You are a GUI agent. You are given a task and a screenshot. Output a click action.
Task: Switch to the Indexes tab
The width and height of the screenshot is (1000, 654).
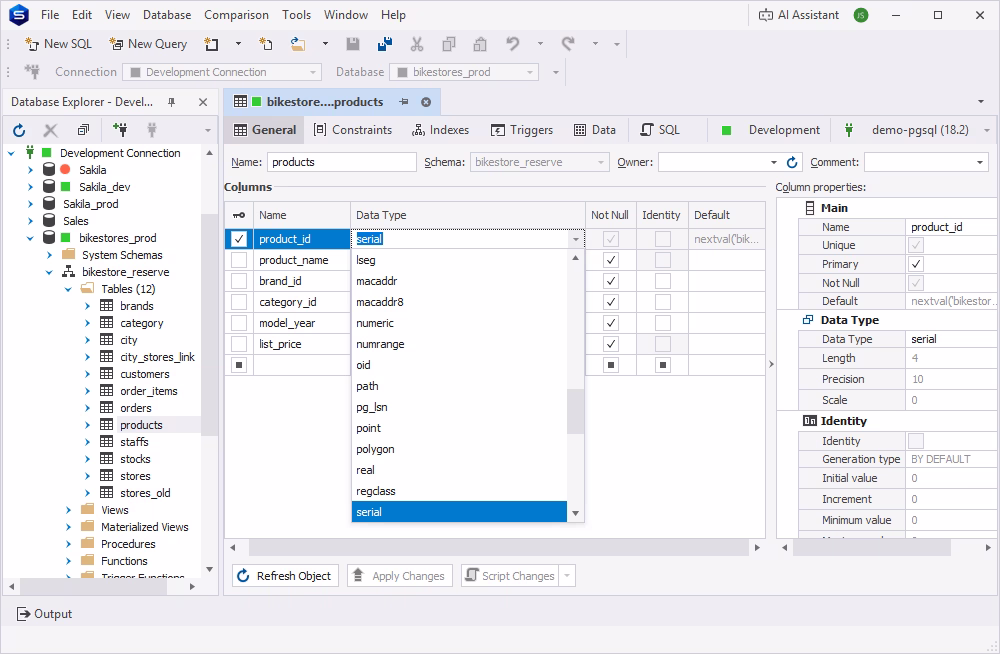(x=441, y=130)
